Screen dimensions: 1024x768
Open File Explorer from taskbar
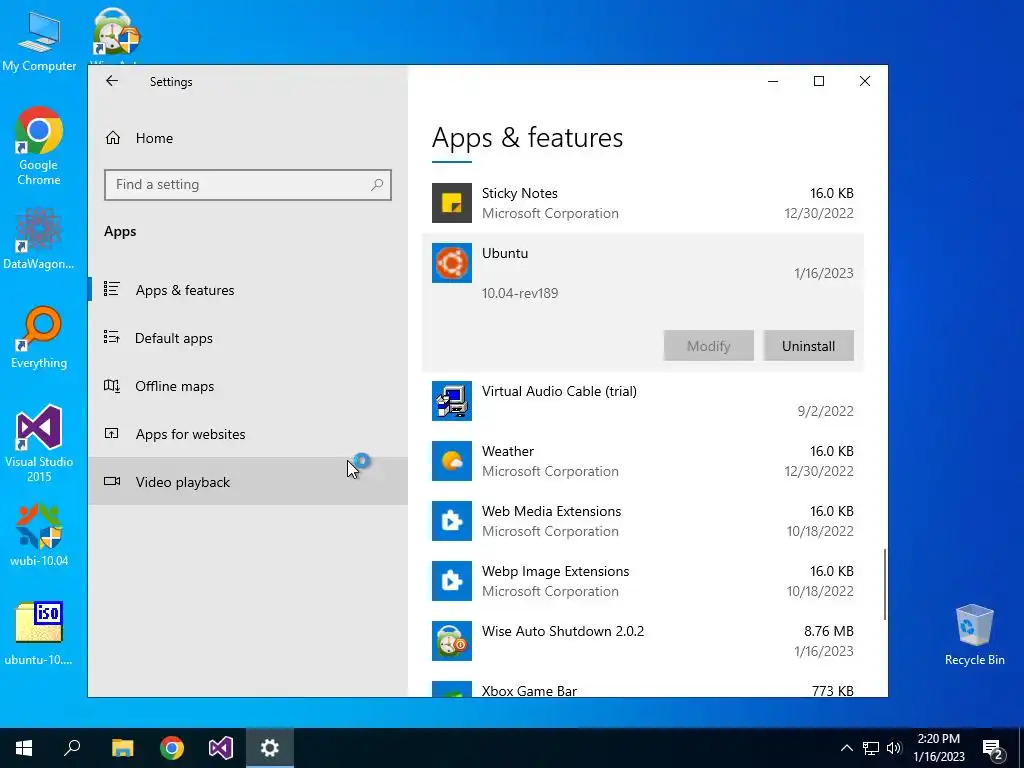point(122,748)
